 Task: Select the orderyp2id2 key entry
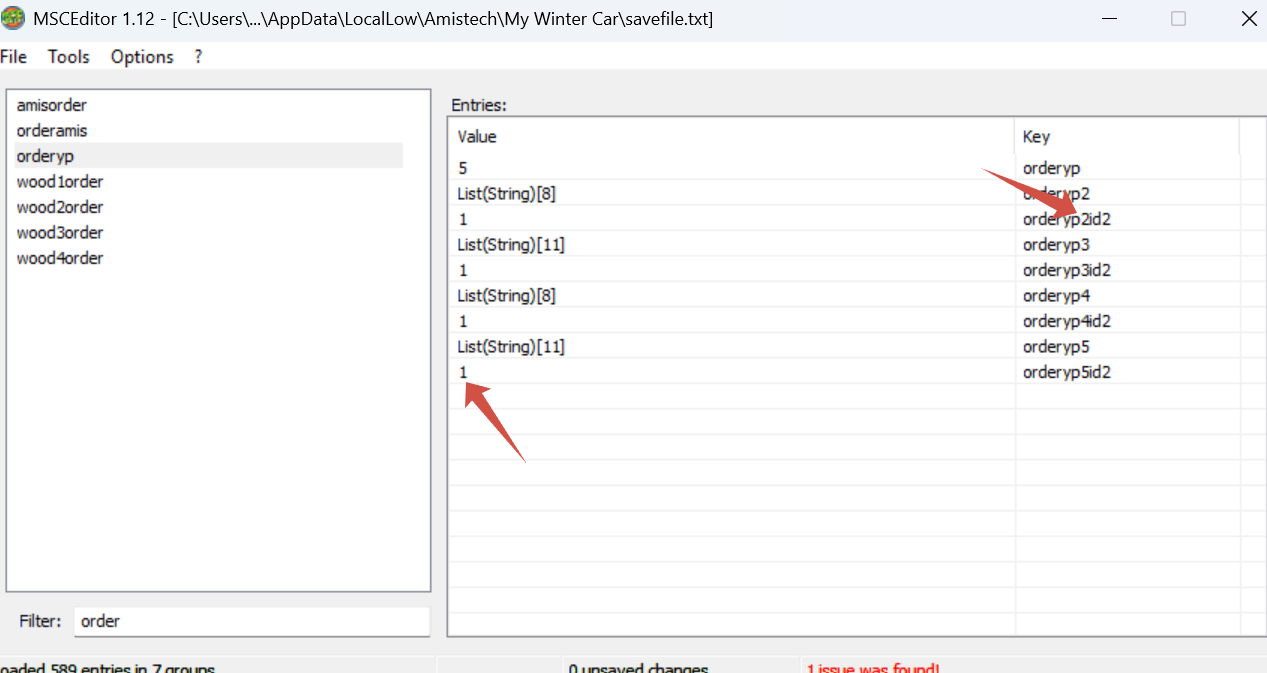(1067, 219)
